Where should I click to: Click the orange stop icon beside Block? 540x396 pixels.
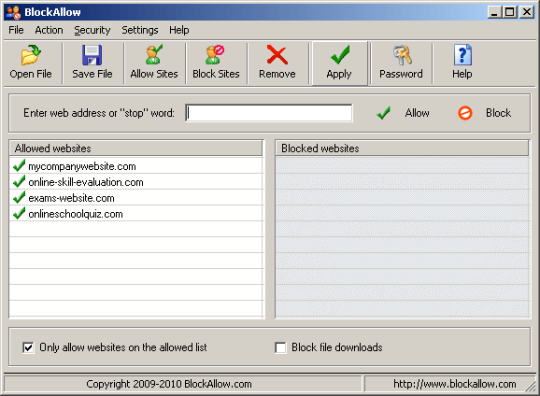(465, 113)
